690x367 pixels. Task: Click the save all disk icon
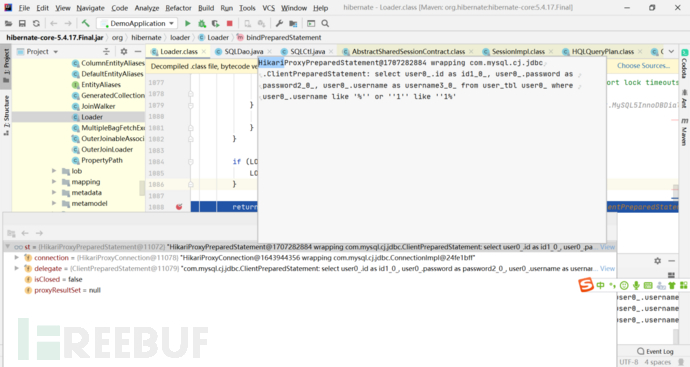[22, 23]
